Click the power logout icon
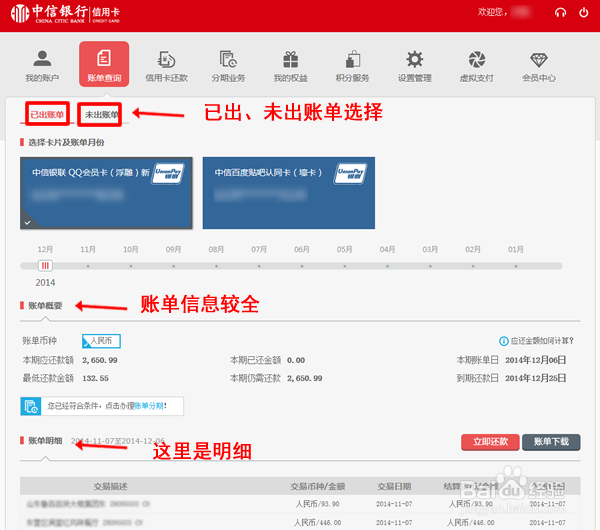 point(584,13)
